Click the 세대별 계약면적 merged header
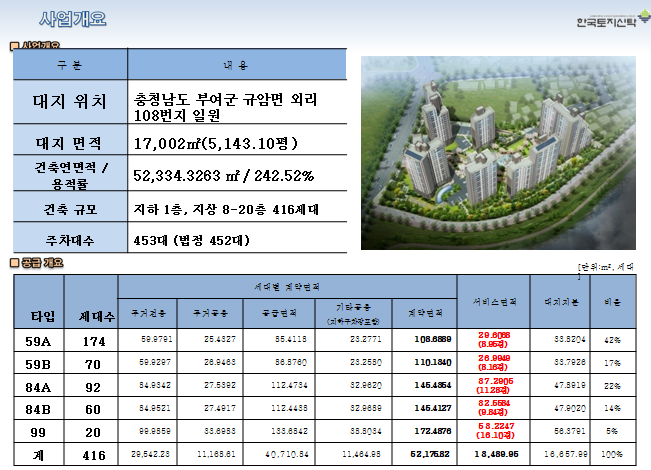Screen dimensions: 651x470 tap(287, 287)
